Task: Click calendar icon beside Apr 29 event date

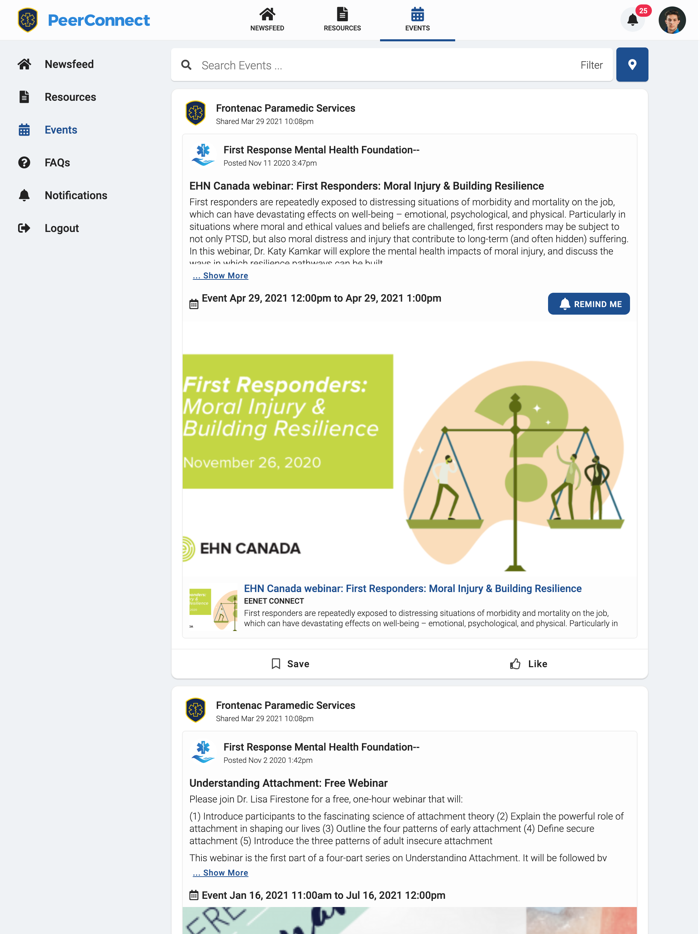Action: [194, 304]
